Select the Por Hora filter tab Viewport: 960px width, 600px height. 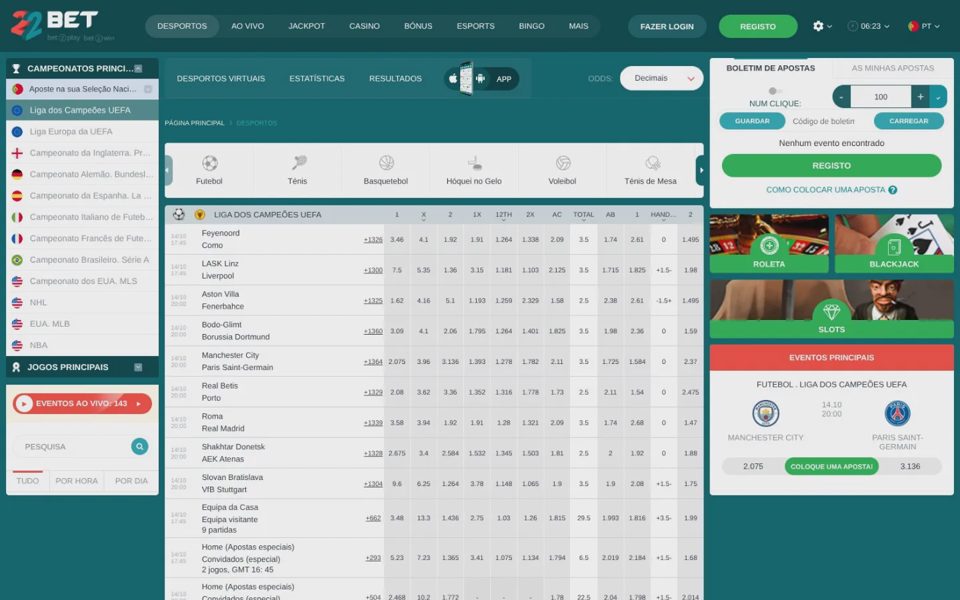tap(77, 481)
